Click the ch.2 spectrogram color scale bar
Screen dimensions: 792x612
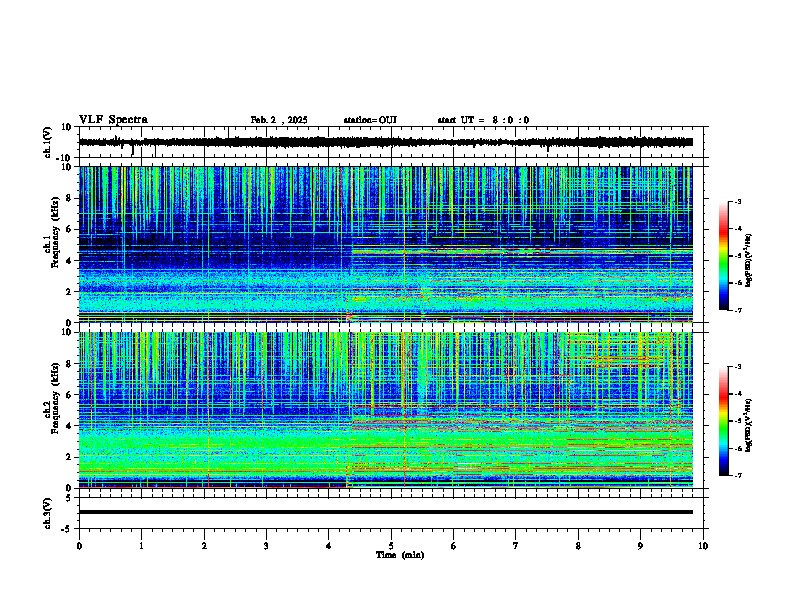[723, 421]
